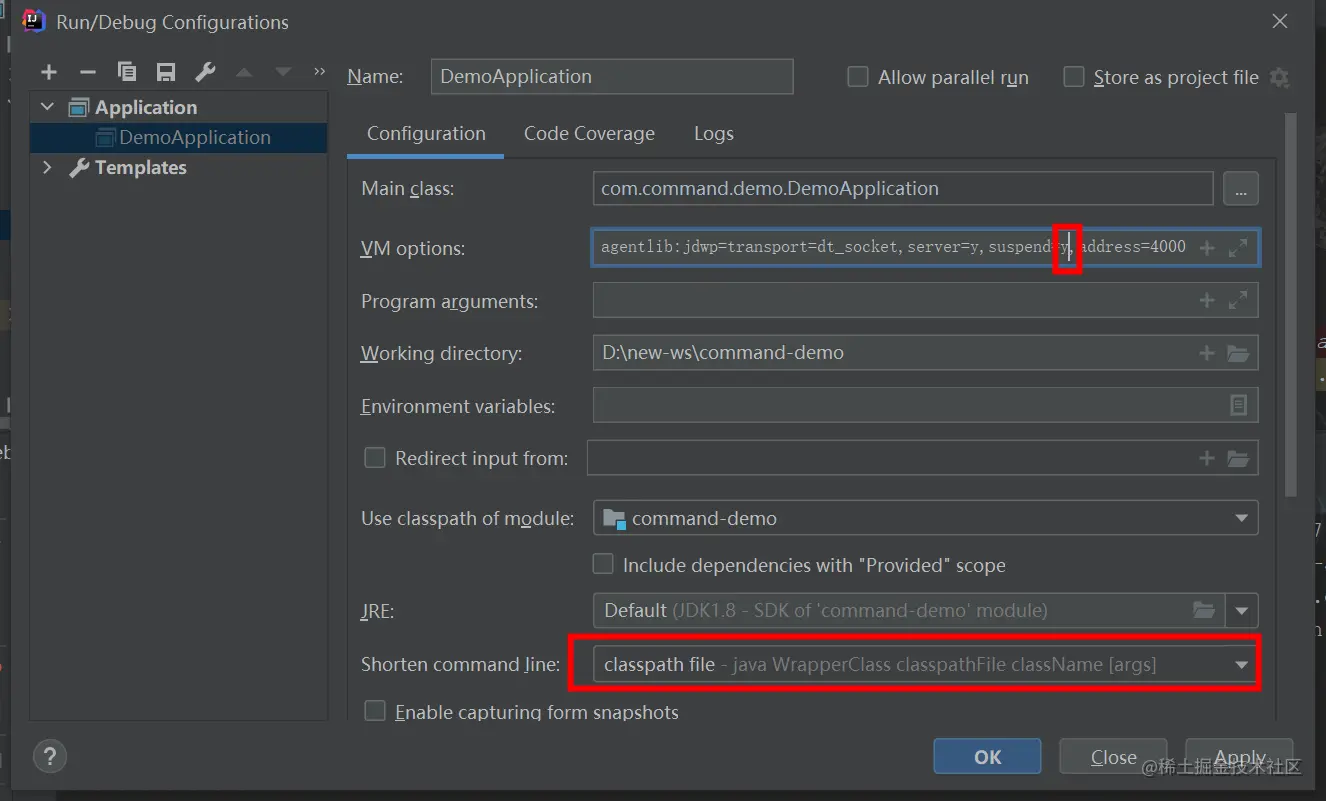Open the help question mark button
This screenshot has width=1326, height=801.
(x=50, y=755)
